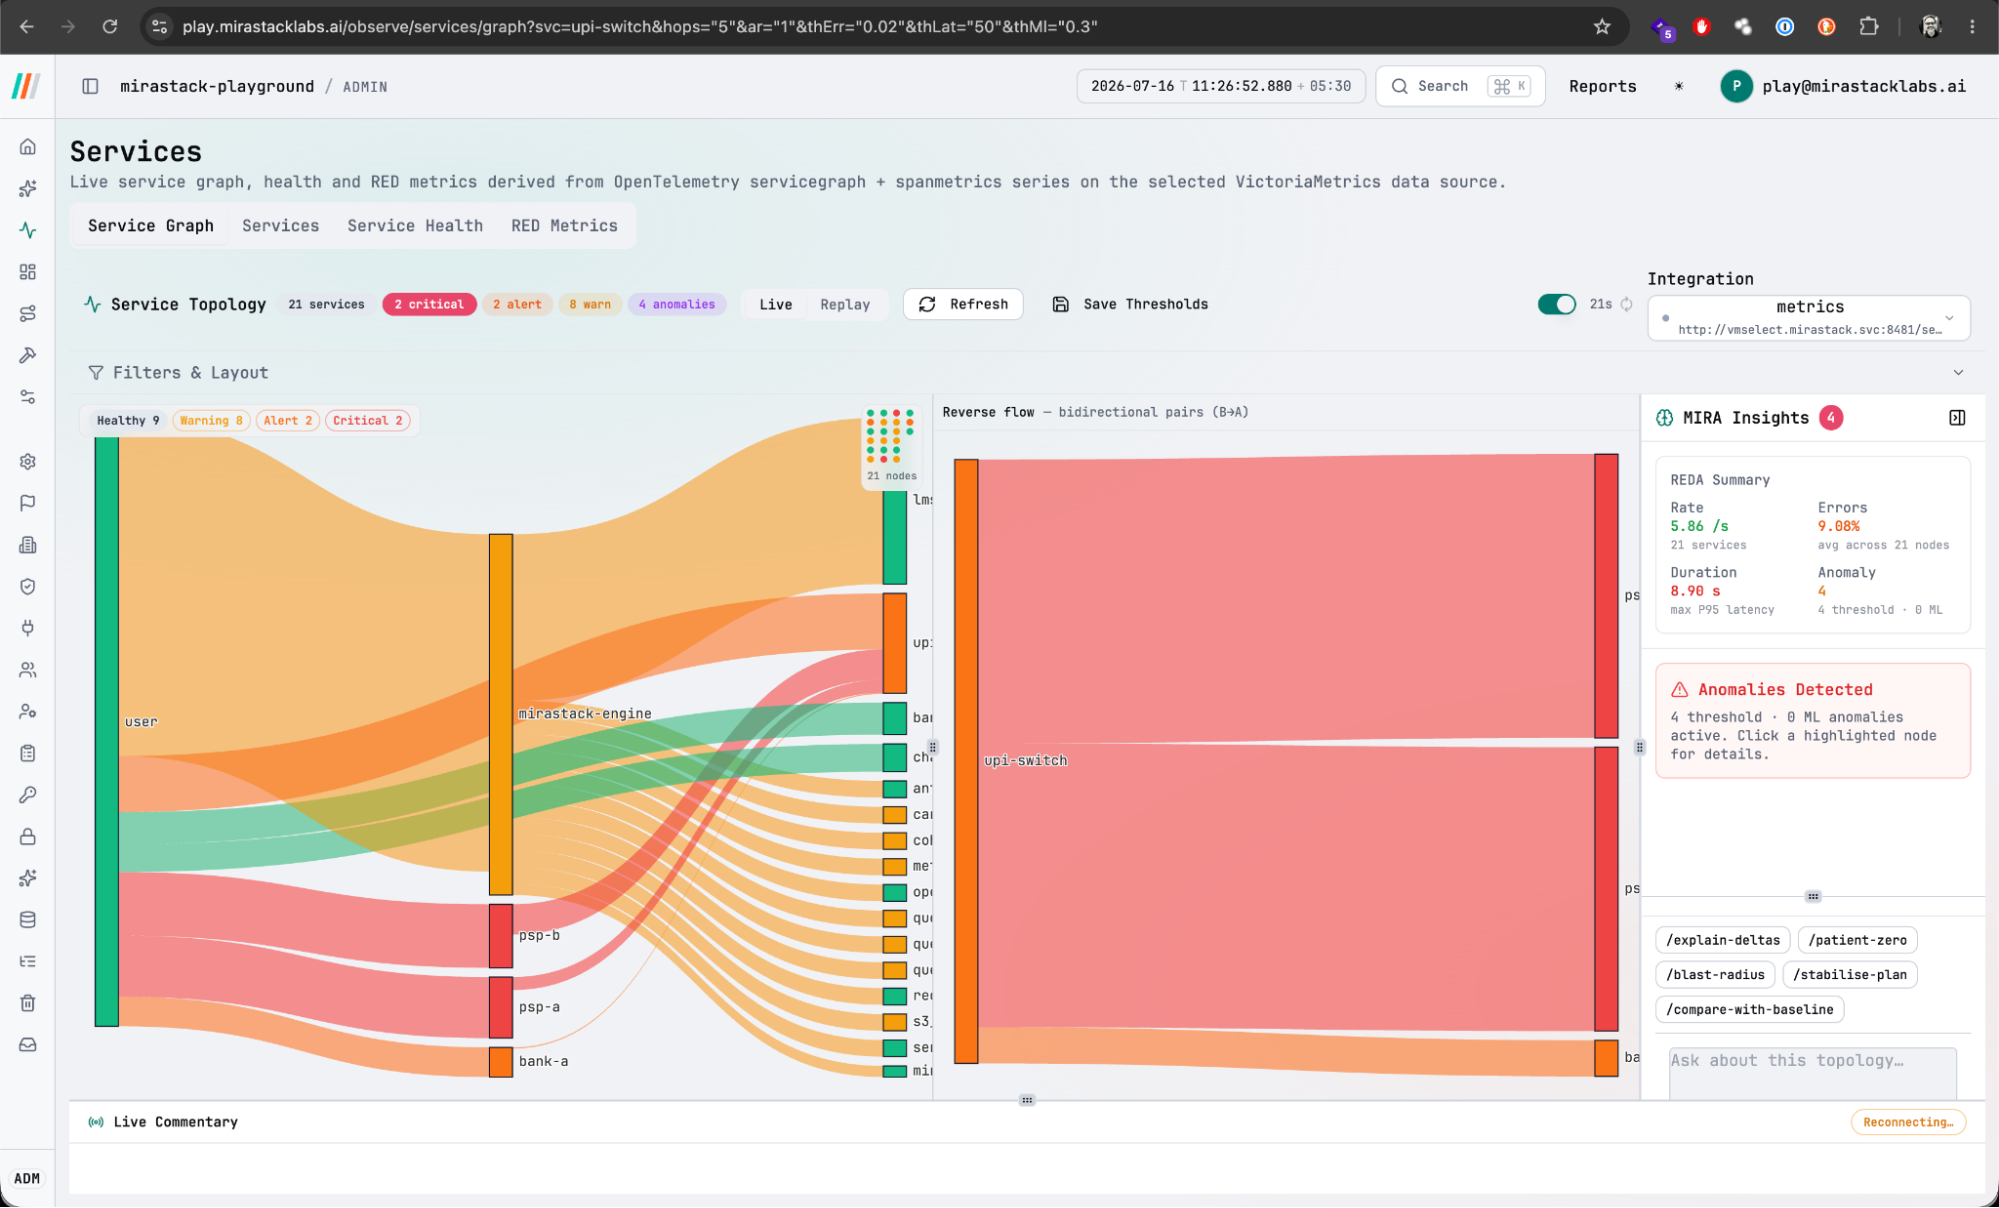Toggle the sidebar panel icon near breadcrumb
Image resolution: width=1999 pixels, height=1208 pixels.
pos(90,86)
